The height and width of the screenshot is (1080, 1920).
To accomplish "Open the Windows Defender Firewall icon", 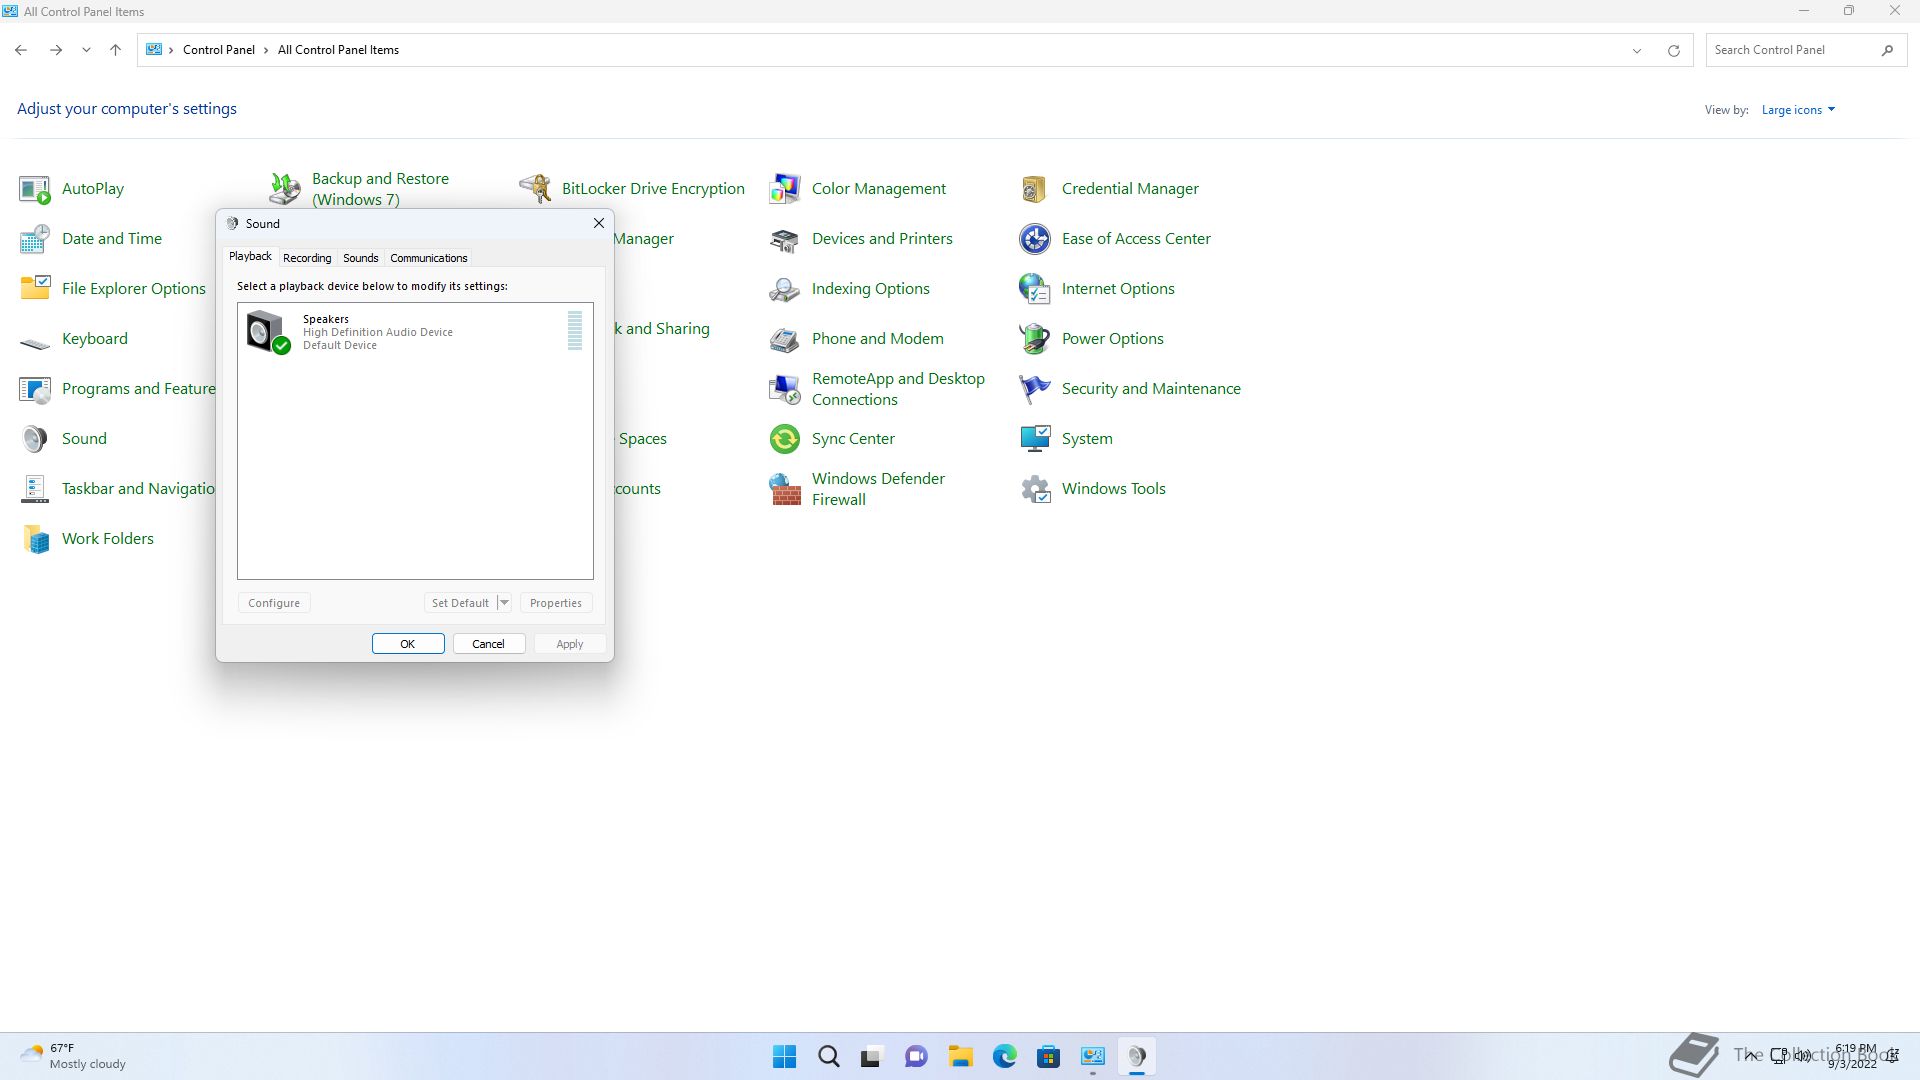I will [x=785, y=489].
